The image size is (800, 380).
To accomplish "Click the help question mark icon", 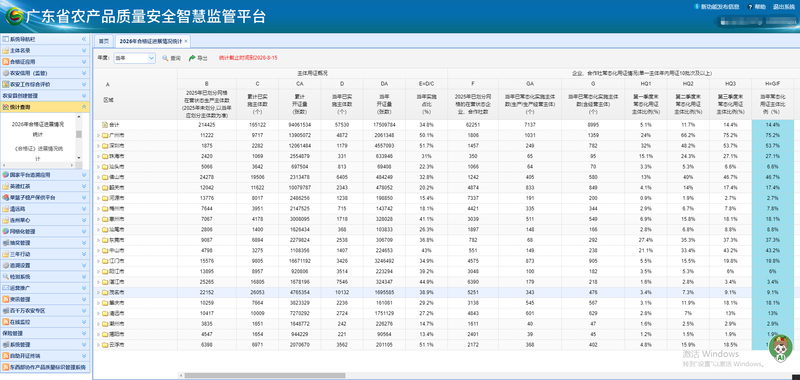I will (750, 7).
